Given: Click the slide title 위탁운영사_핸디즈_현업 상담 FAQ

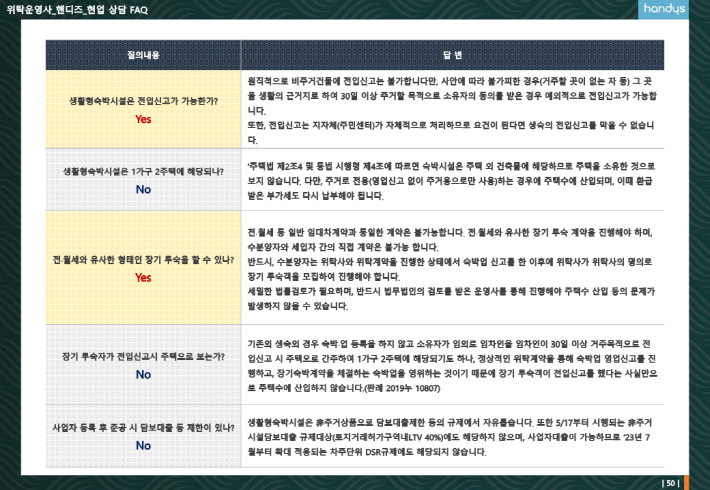Looking at the screenshot, I should tap(69, 12).
